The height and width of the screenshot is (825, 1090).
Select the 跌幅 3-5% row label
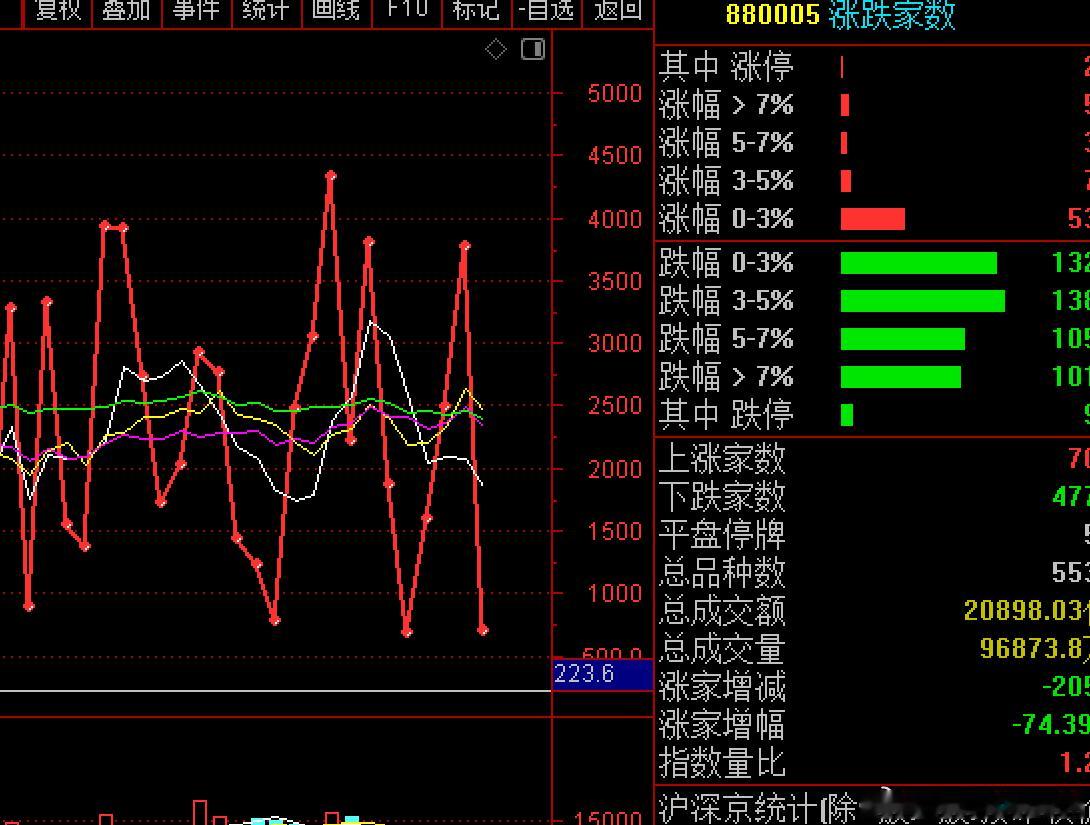pyautogui.click(x=726, y=301)
